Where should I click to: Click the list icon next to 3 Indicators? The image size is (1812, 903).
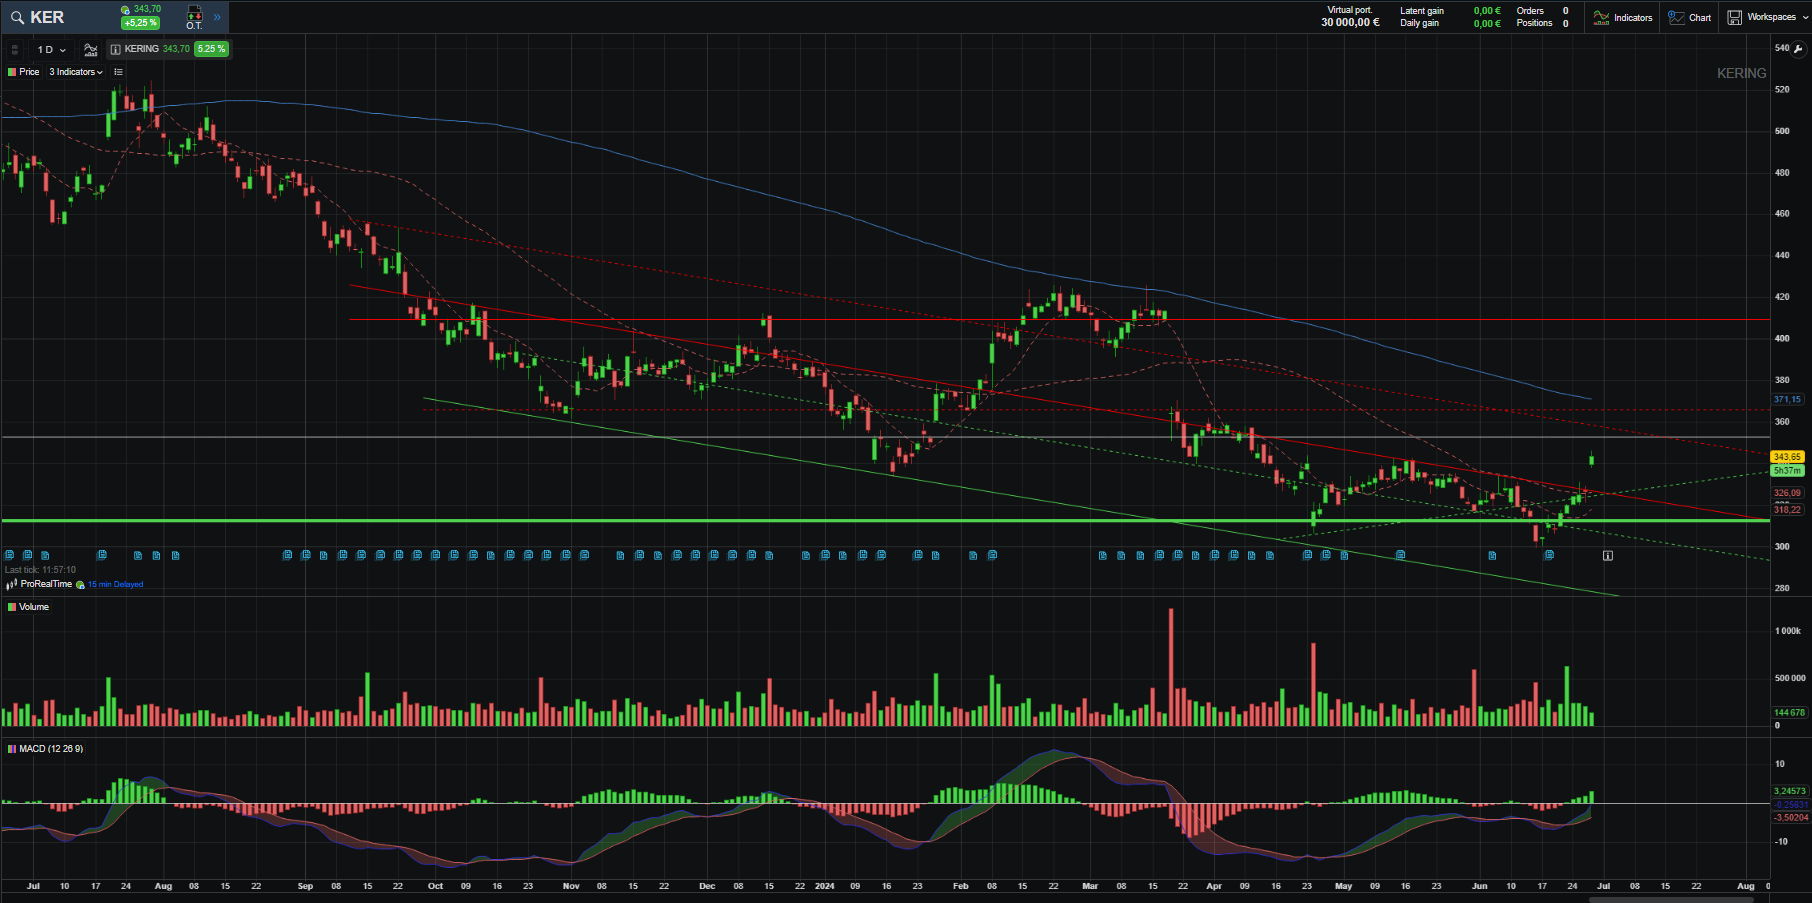click(118, 72)
